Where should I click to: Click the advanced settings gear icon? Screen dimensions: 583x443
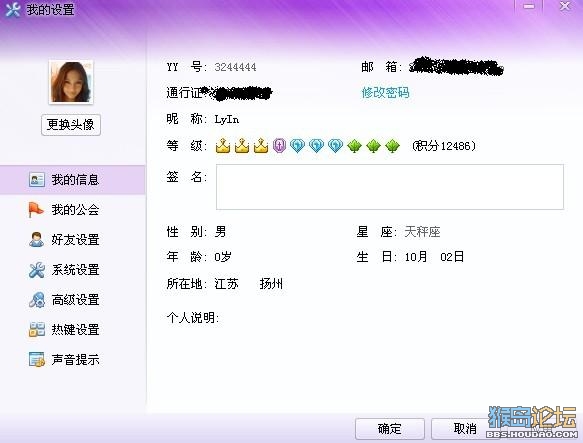tap(36, 300)
